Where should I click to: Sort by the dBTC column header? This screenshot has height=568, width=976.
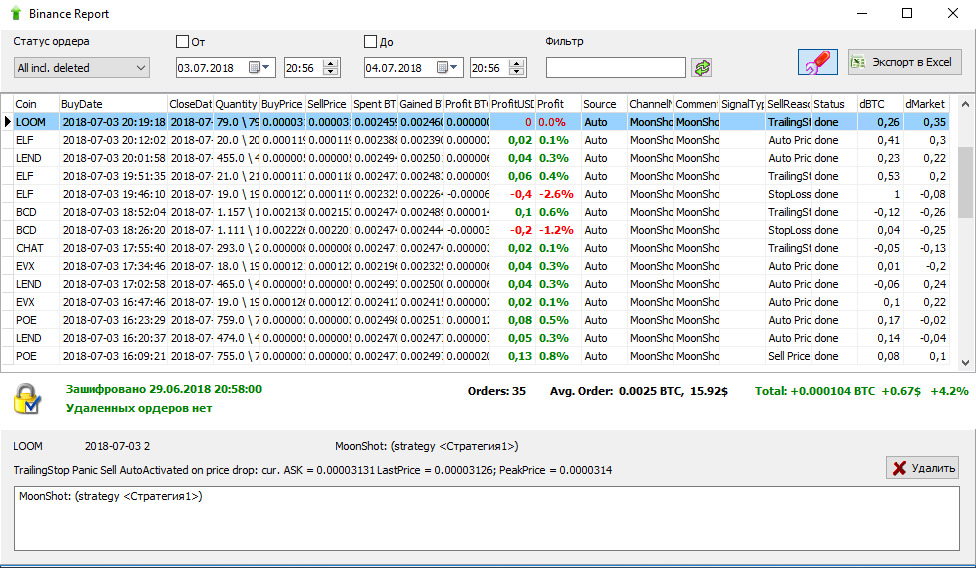click(880, 104)
